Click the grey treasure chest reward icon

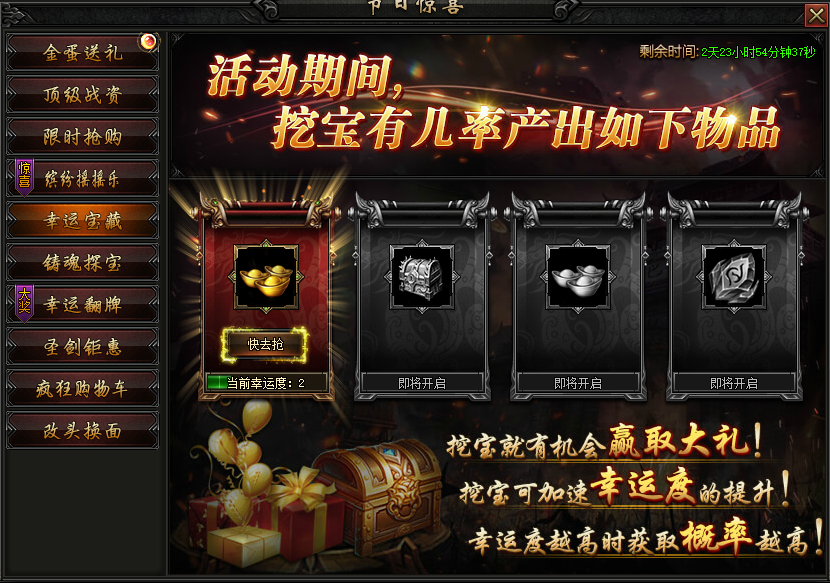click(422, 277)
